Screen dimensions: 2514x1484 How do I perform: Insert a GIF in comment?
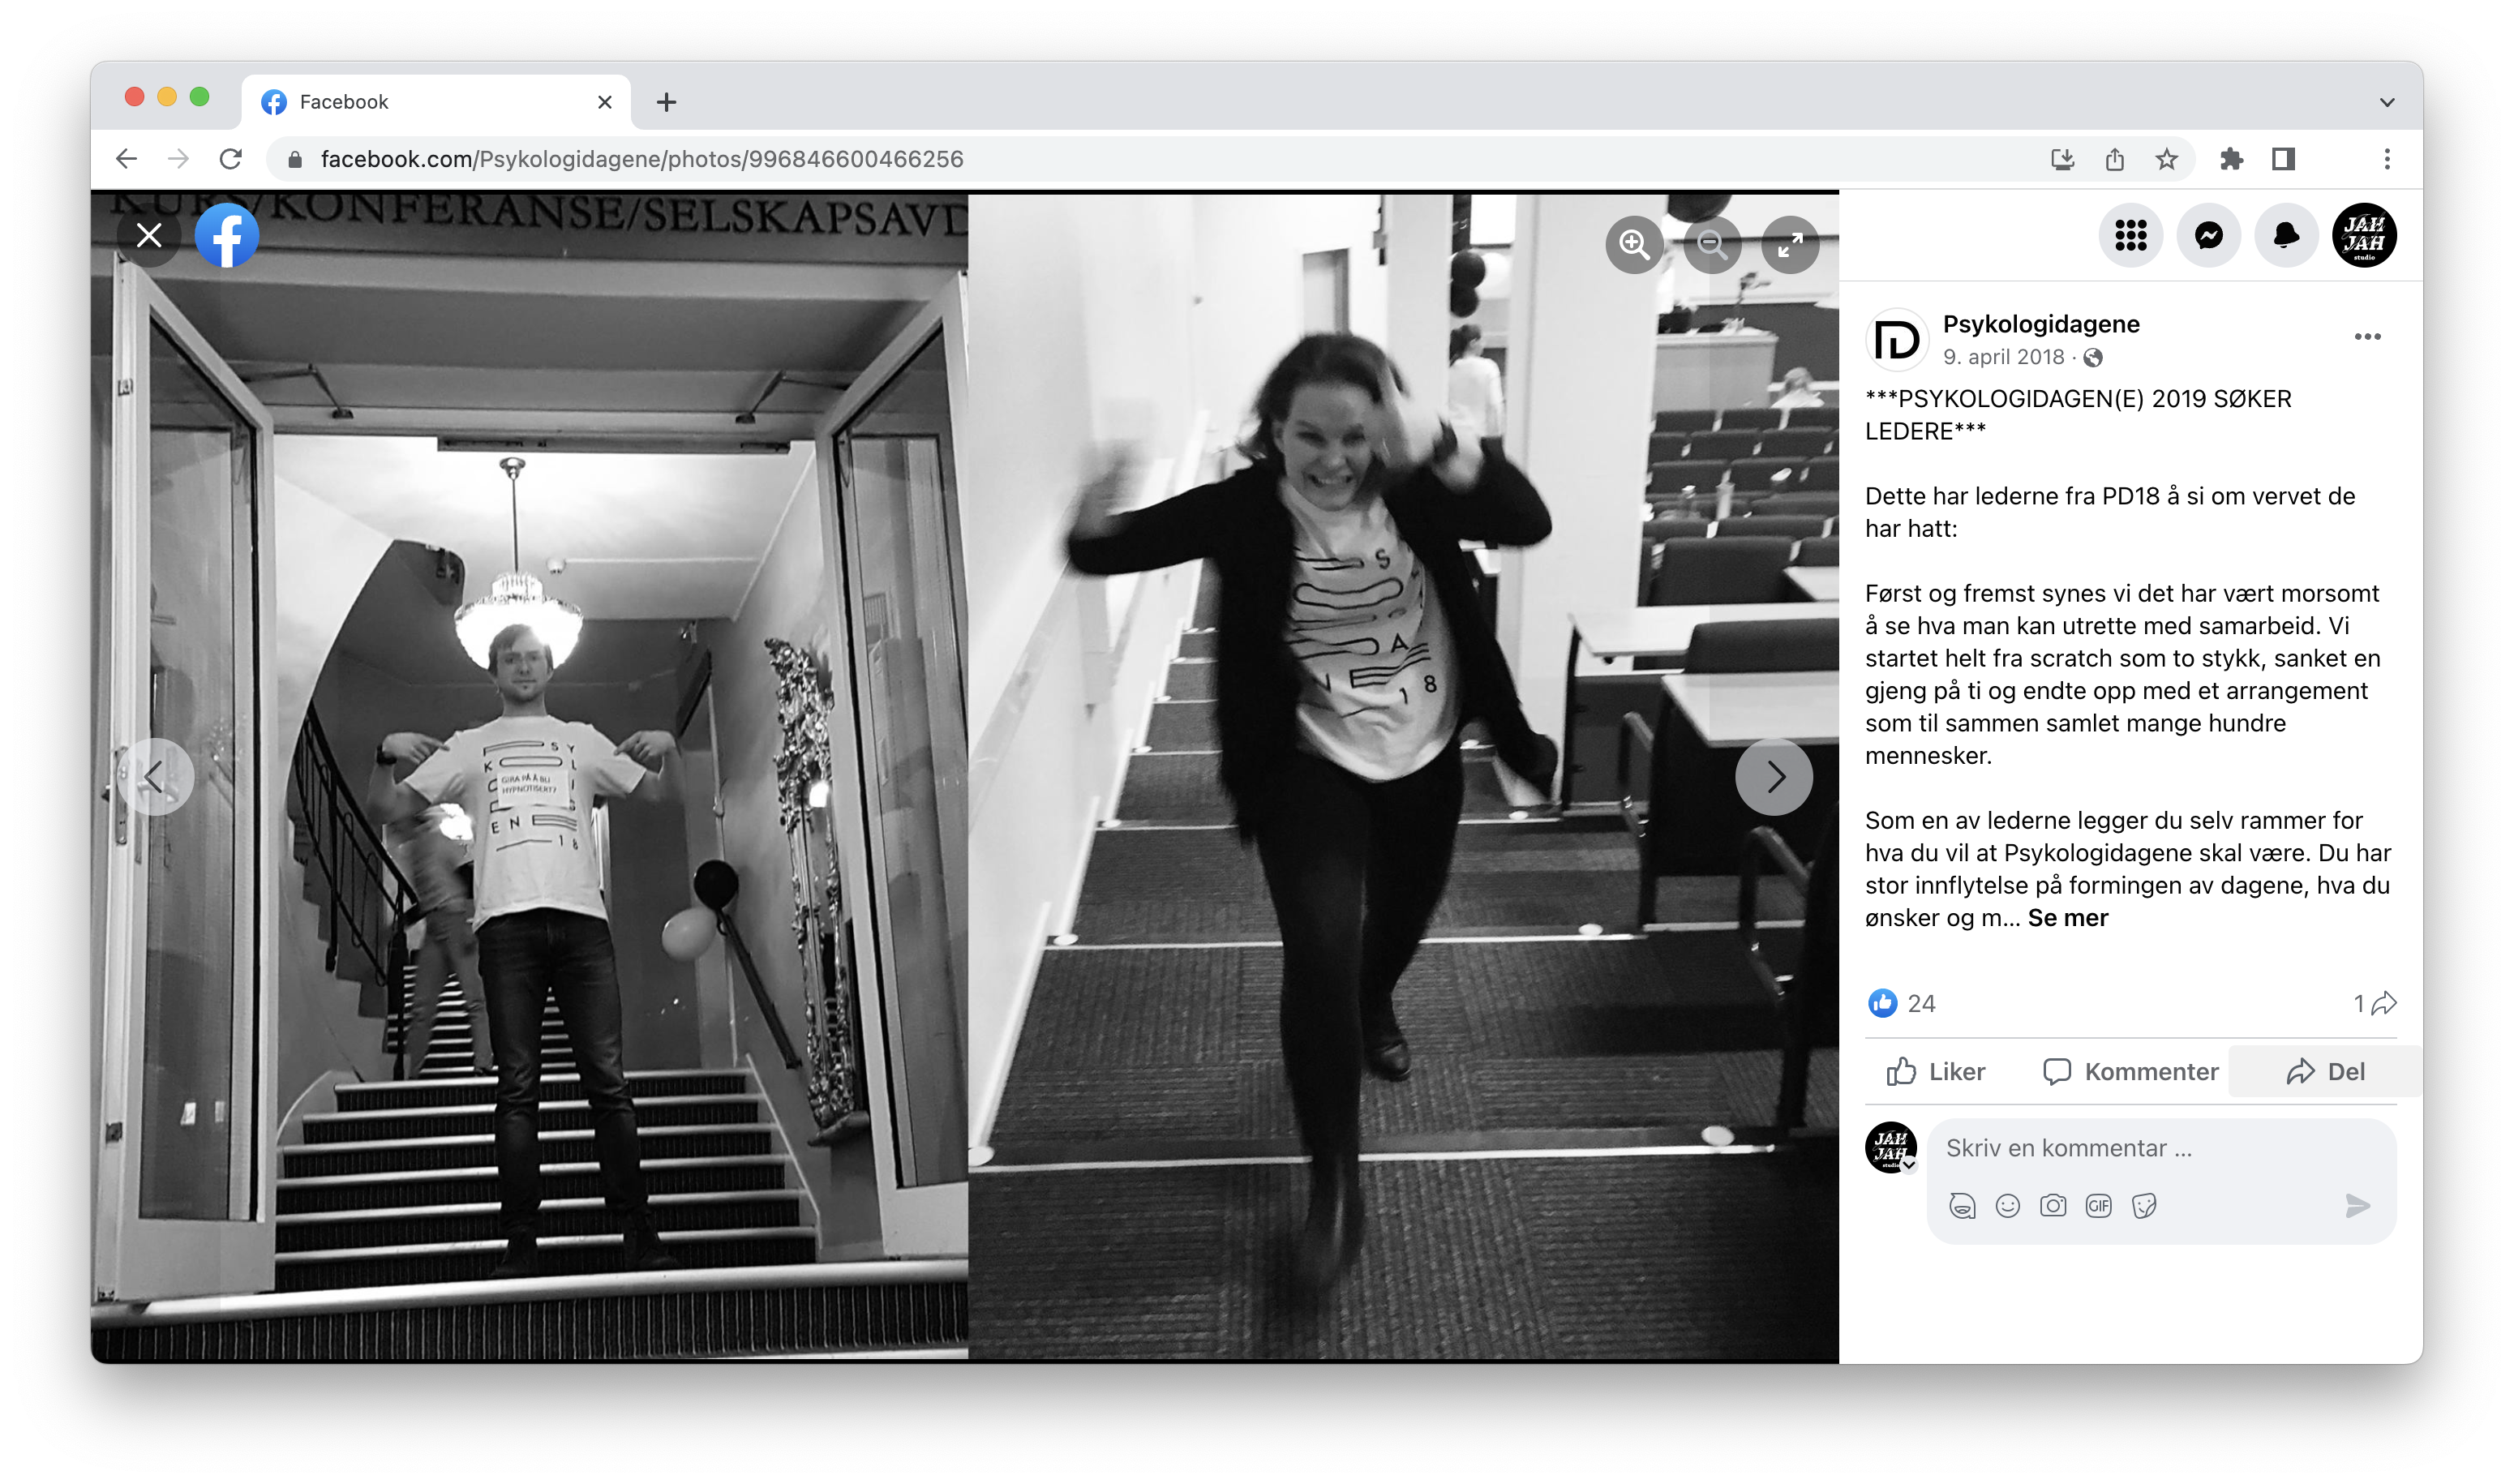click(x=2098, y=1206)
